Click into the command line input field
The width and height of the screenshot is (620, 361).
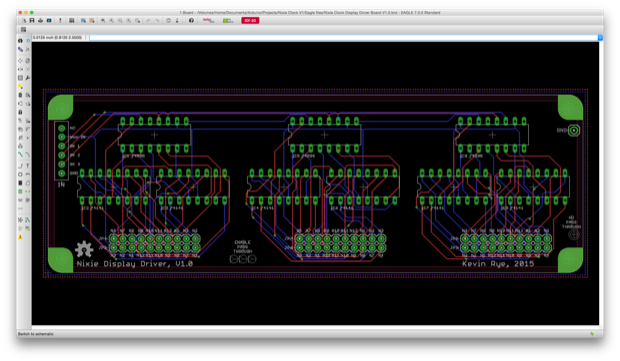(x=343, y=38)
